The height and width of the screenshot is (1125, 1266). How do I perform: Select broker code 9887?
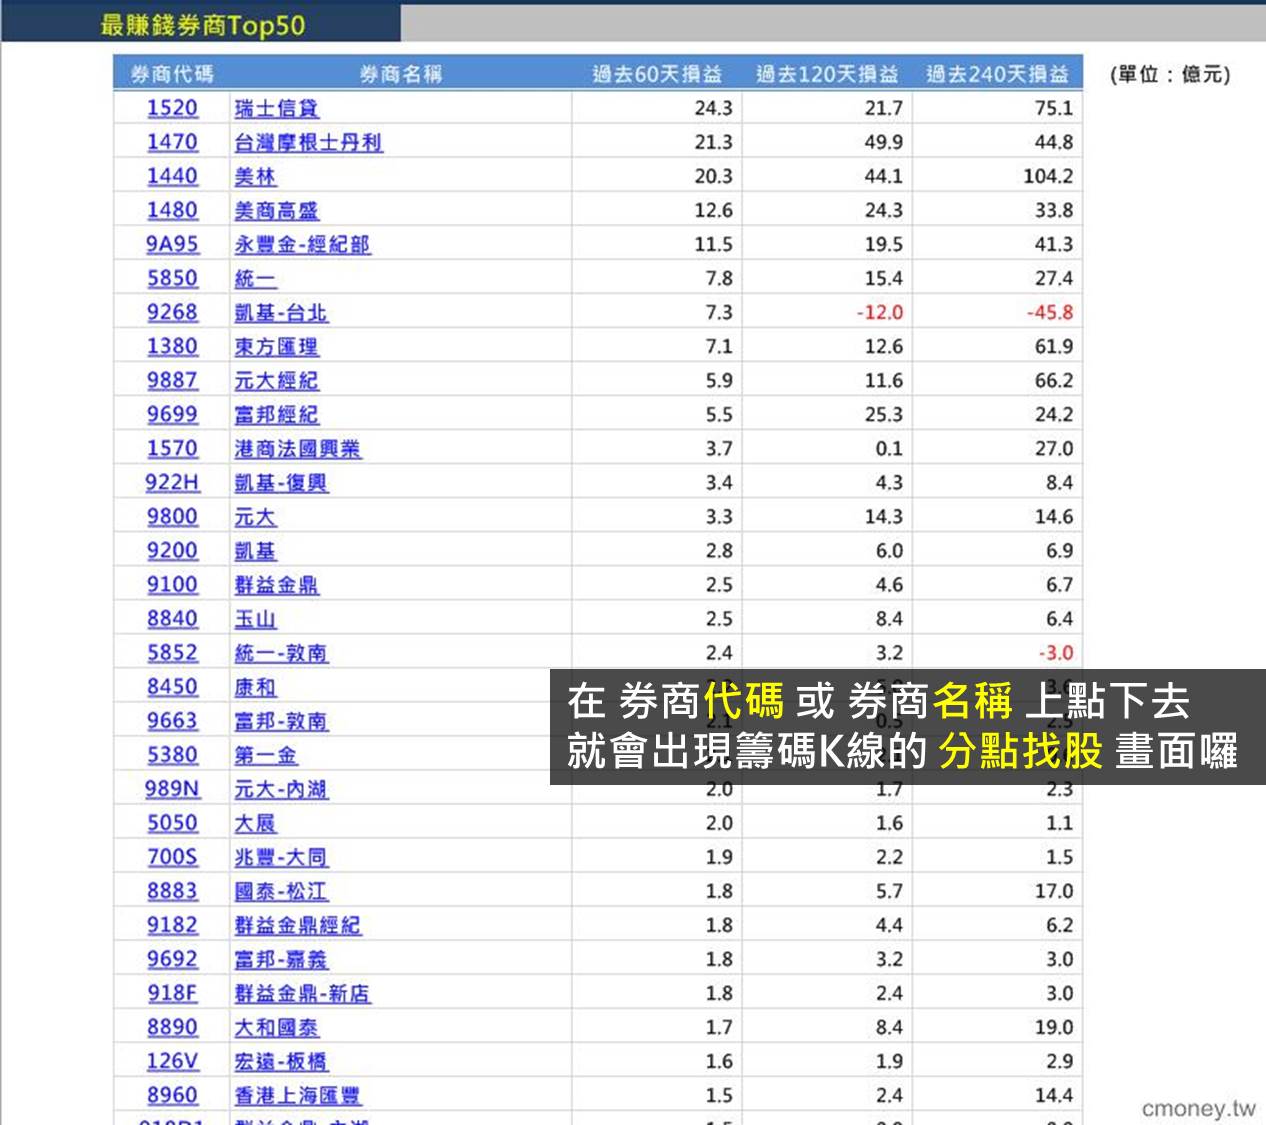172,380
